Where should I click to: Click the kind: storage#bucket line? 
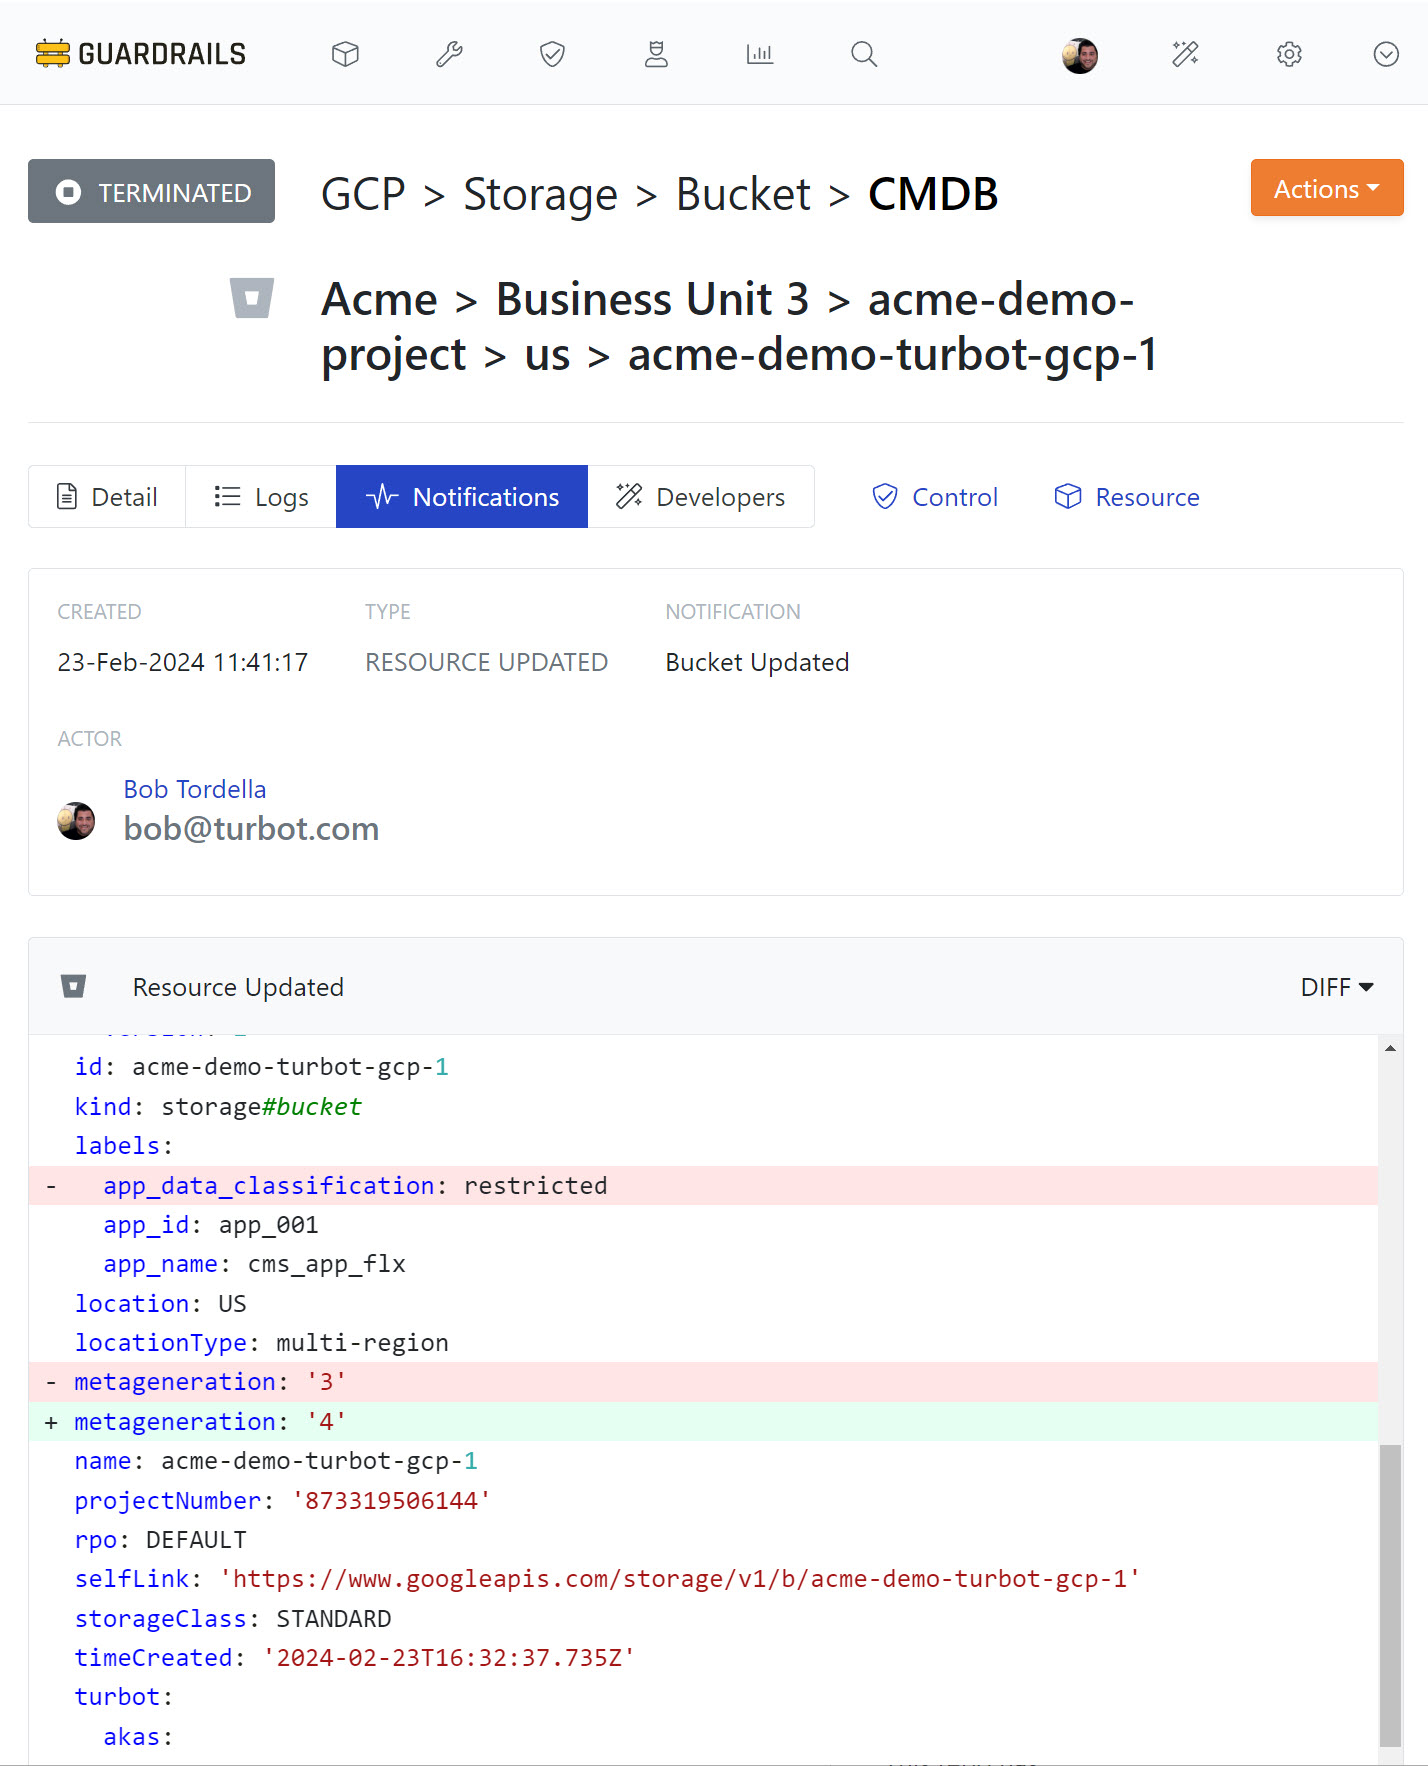pos(218,1106)
